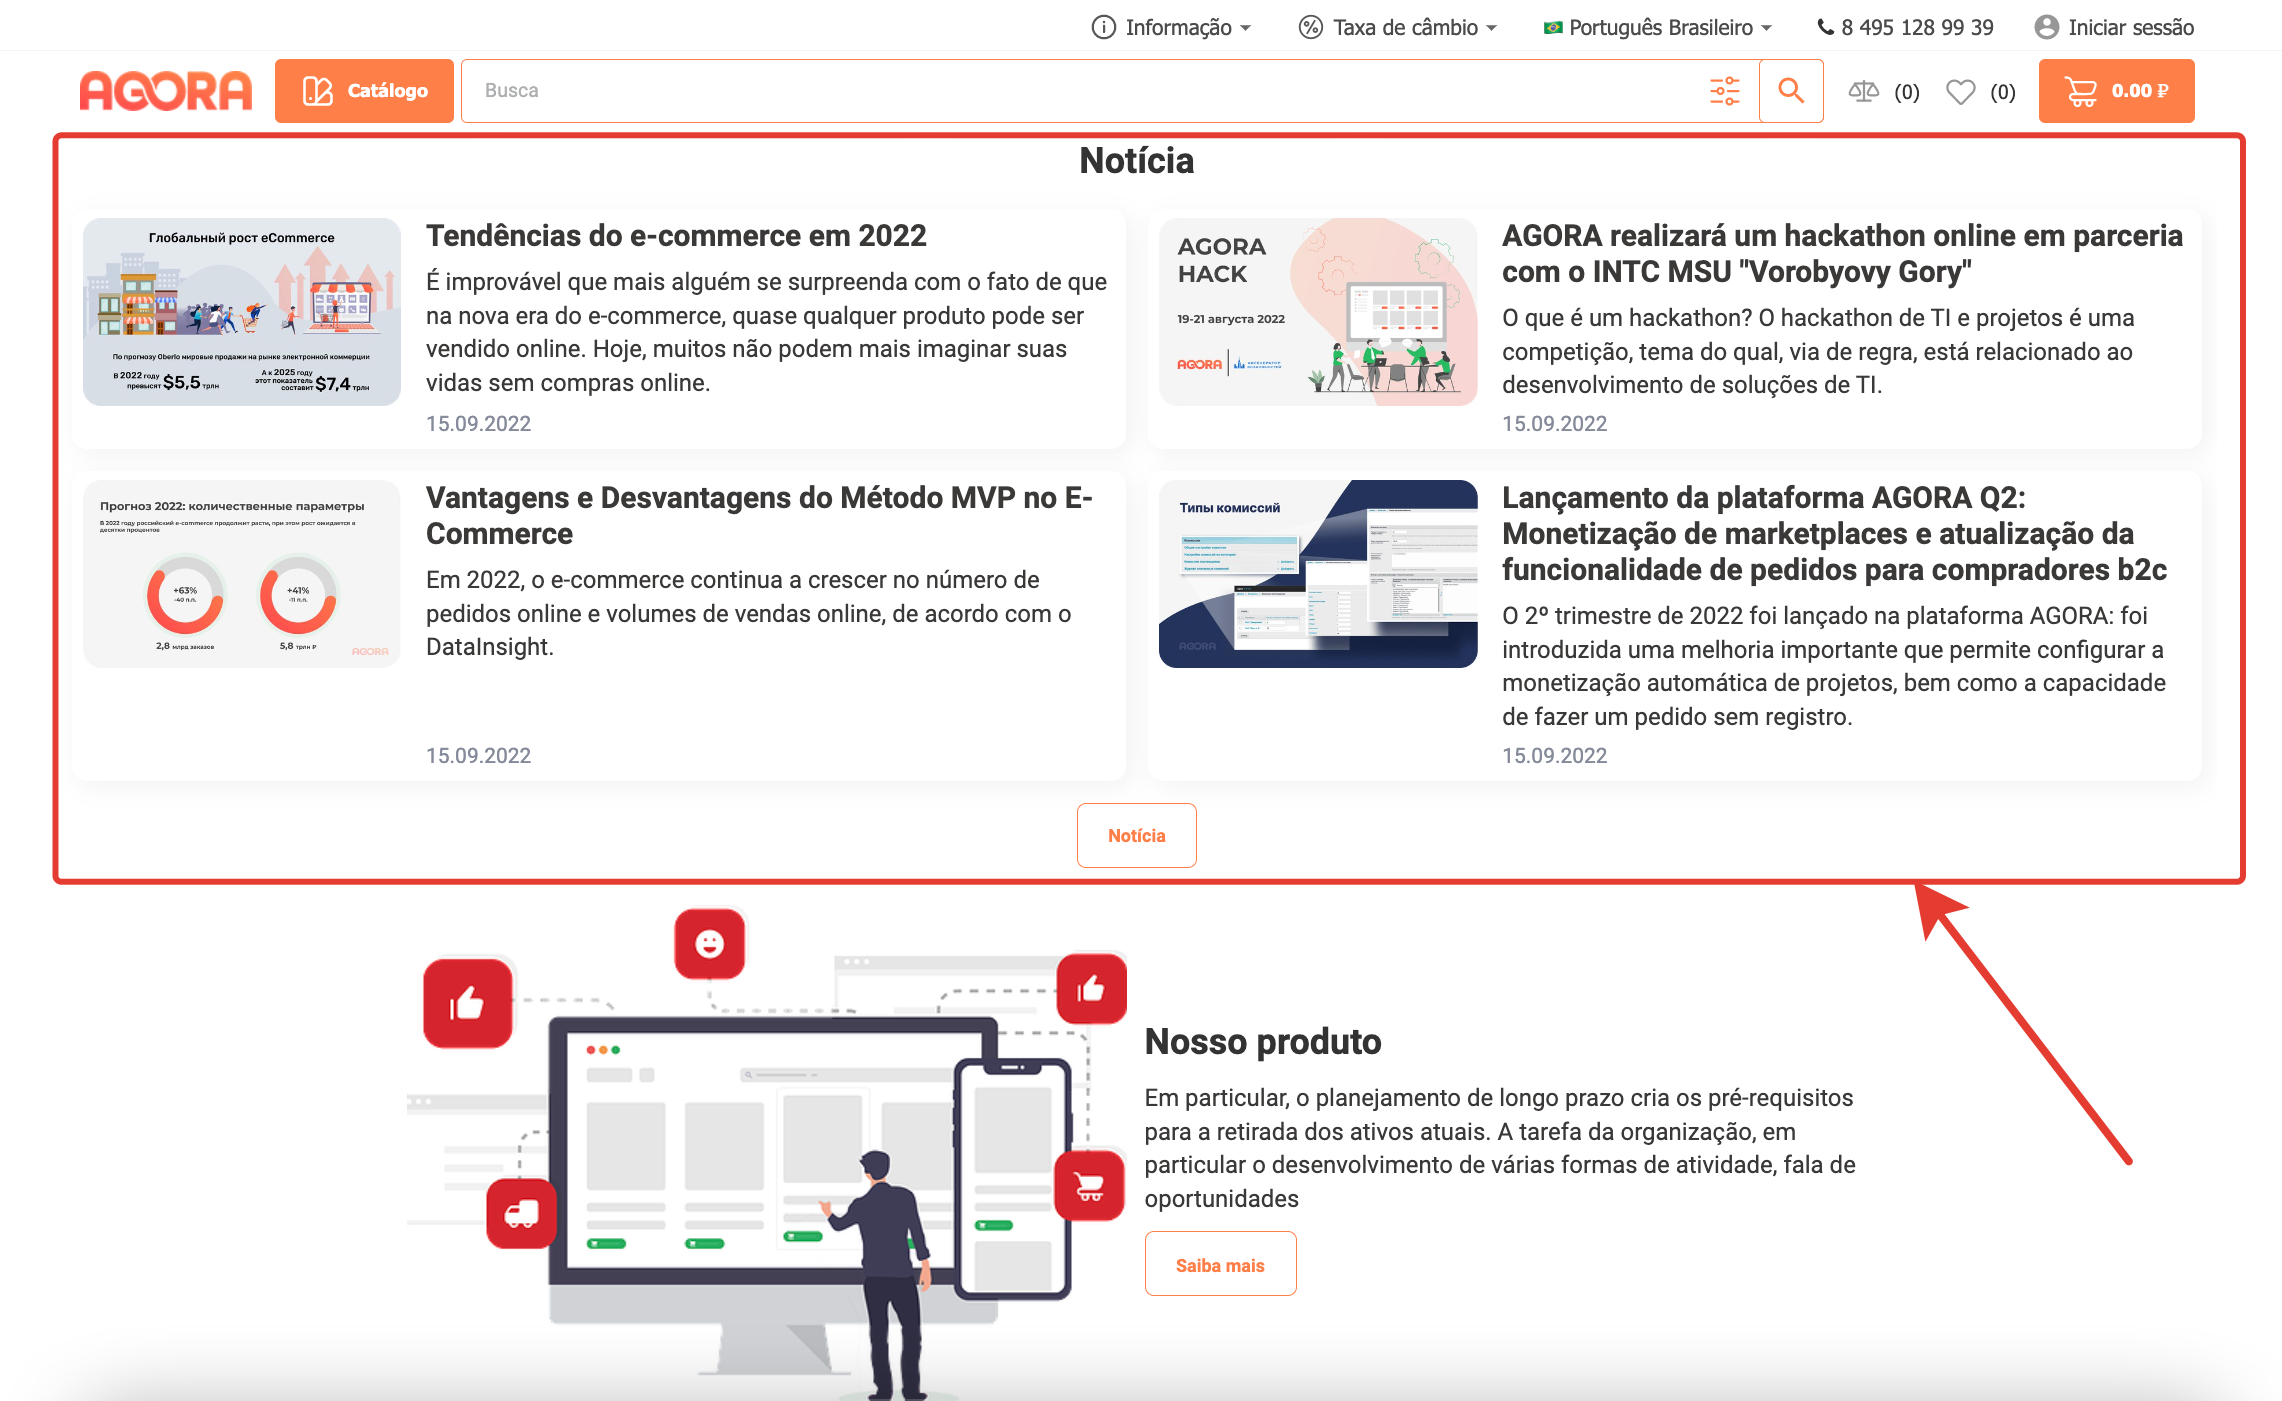
Task: Open search filter settings icon
Action: [x=1724, y=91]
